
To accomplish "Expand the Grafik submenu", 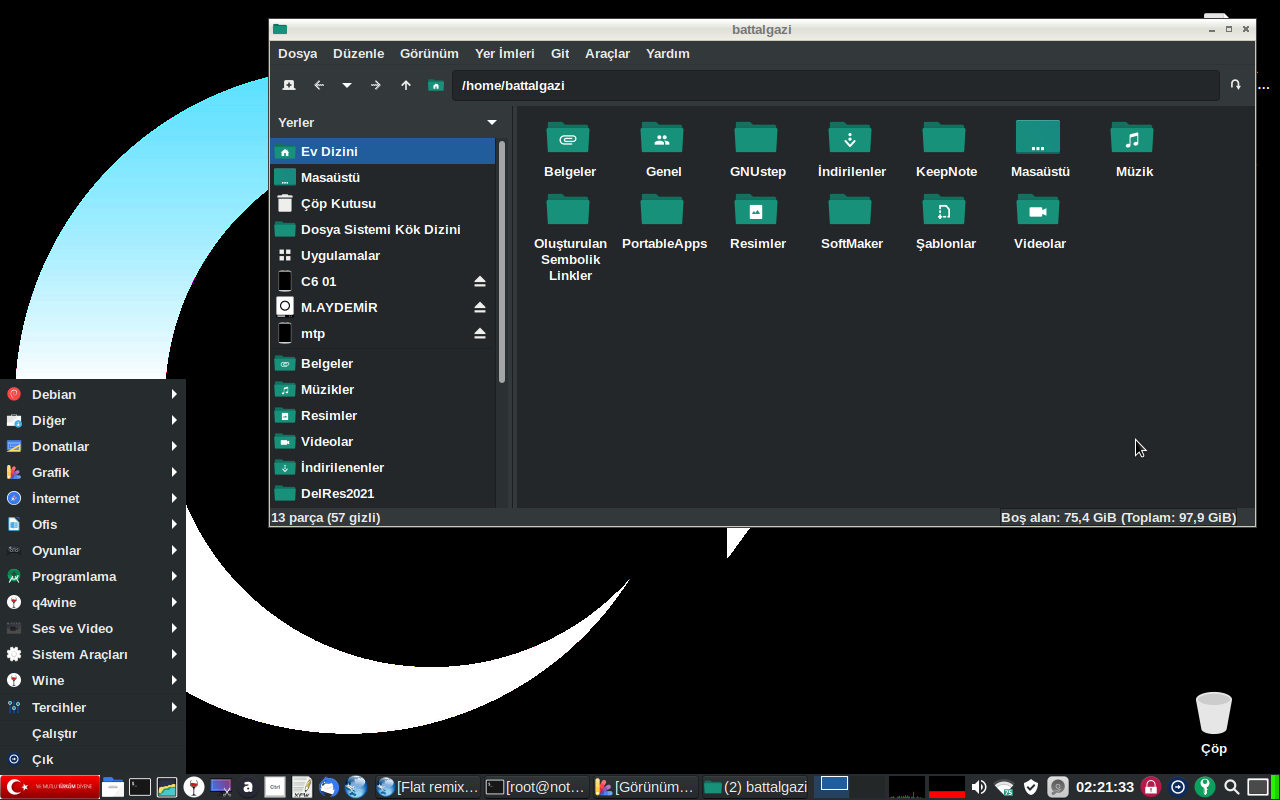I will (93, 472).
